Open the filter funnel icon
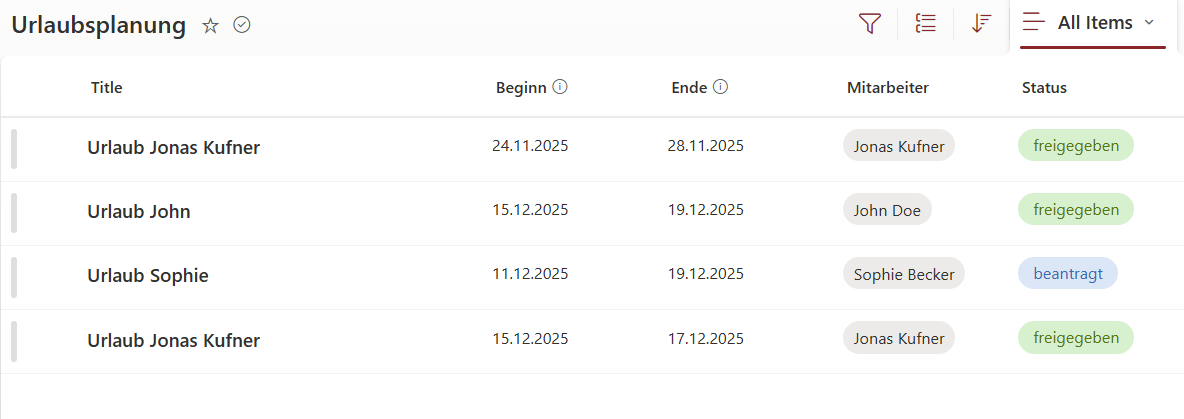1184x419 pixels. [869, 24]
